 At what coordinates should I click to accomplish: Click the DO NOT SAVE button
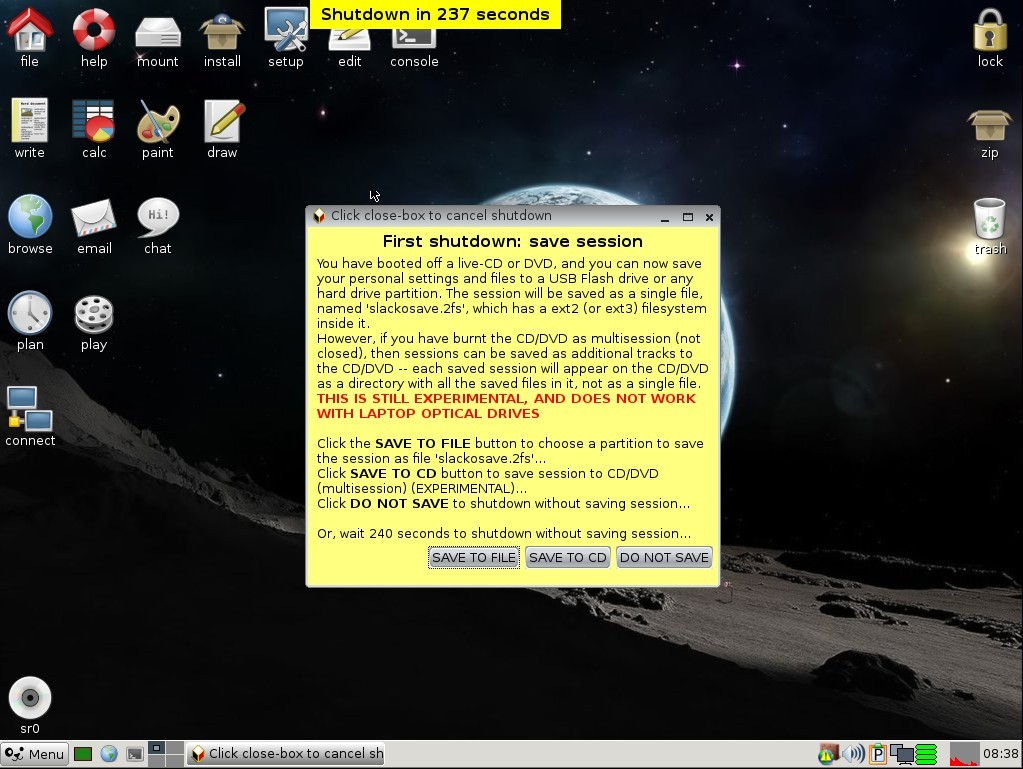664,558
